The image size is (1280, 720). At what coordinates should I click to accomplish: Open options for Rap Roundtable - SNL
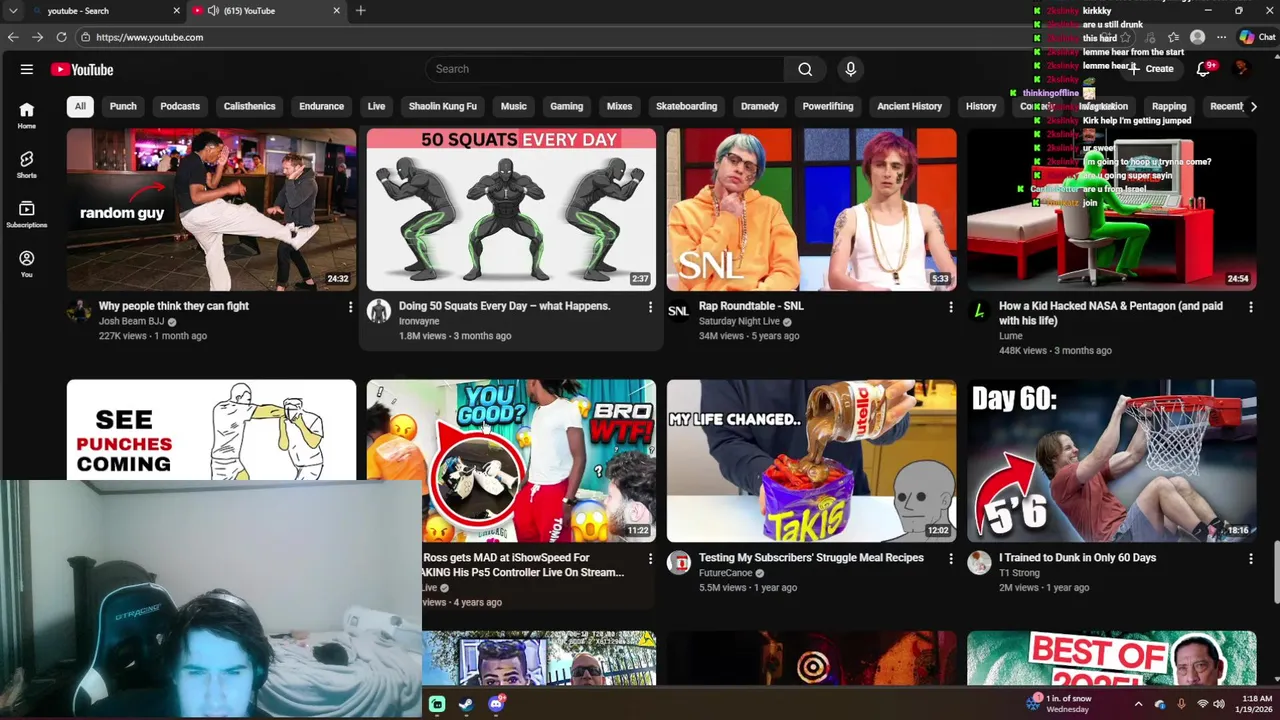pos(950,307)
